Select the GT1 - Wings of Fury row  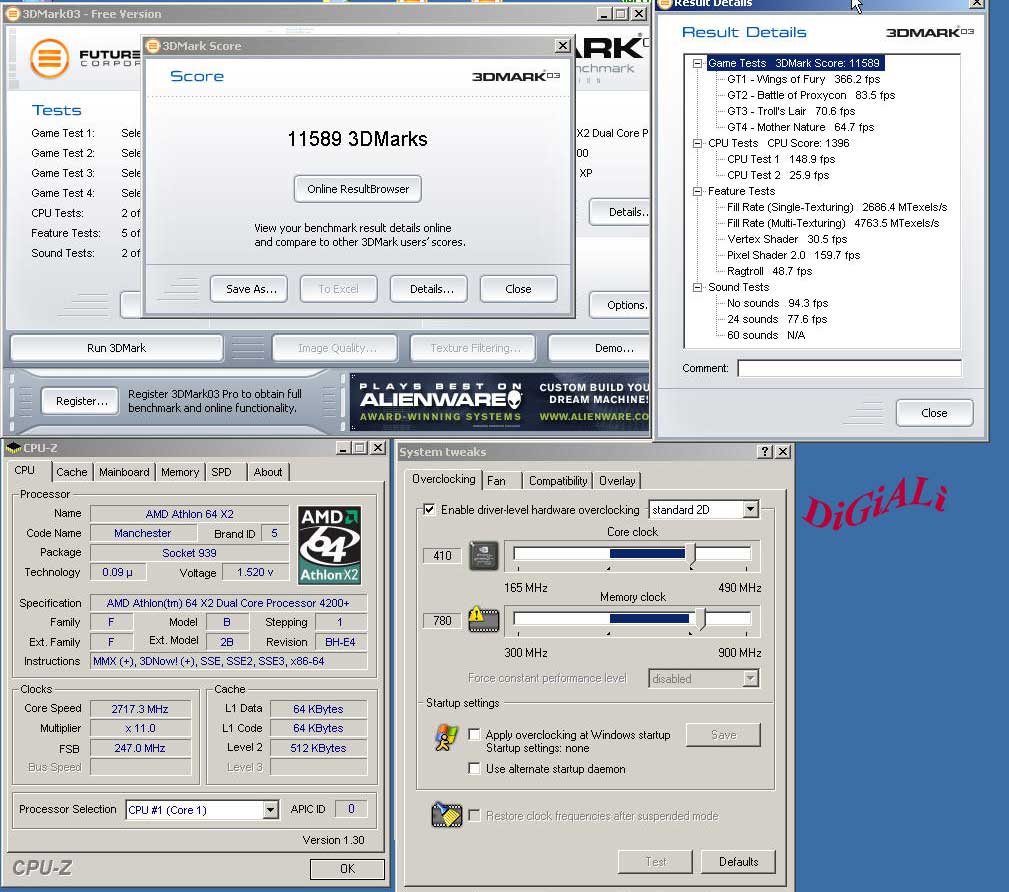click(803, 79)
